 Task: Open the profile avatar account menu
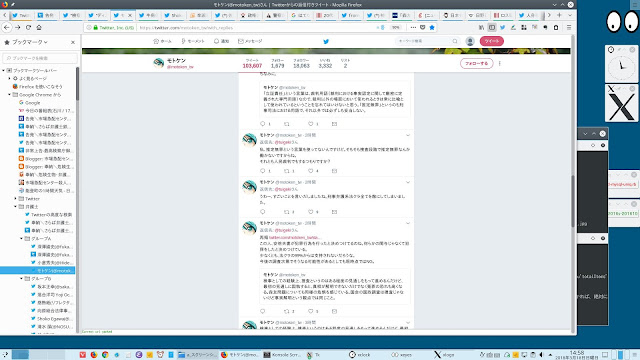[x=470, y=41]
